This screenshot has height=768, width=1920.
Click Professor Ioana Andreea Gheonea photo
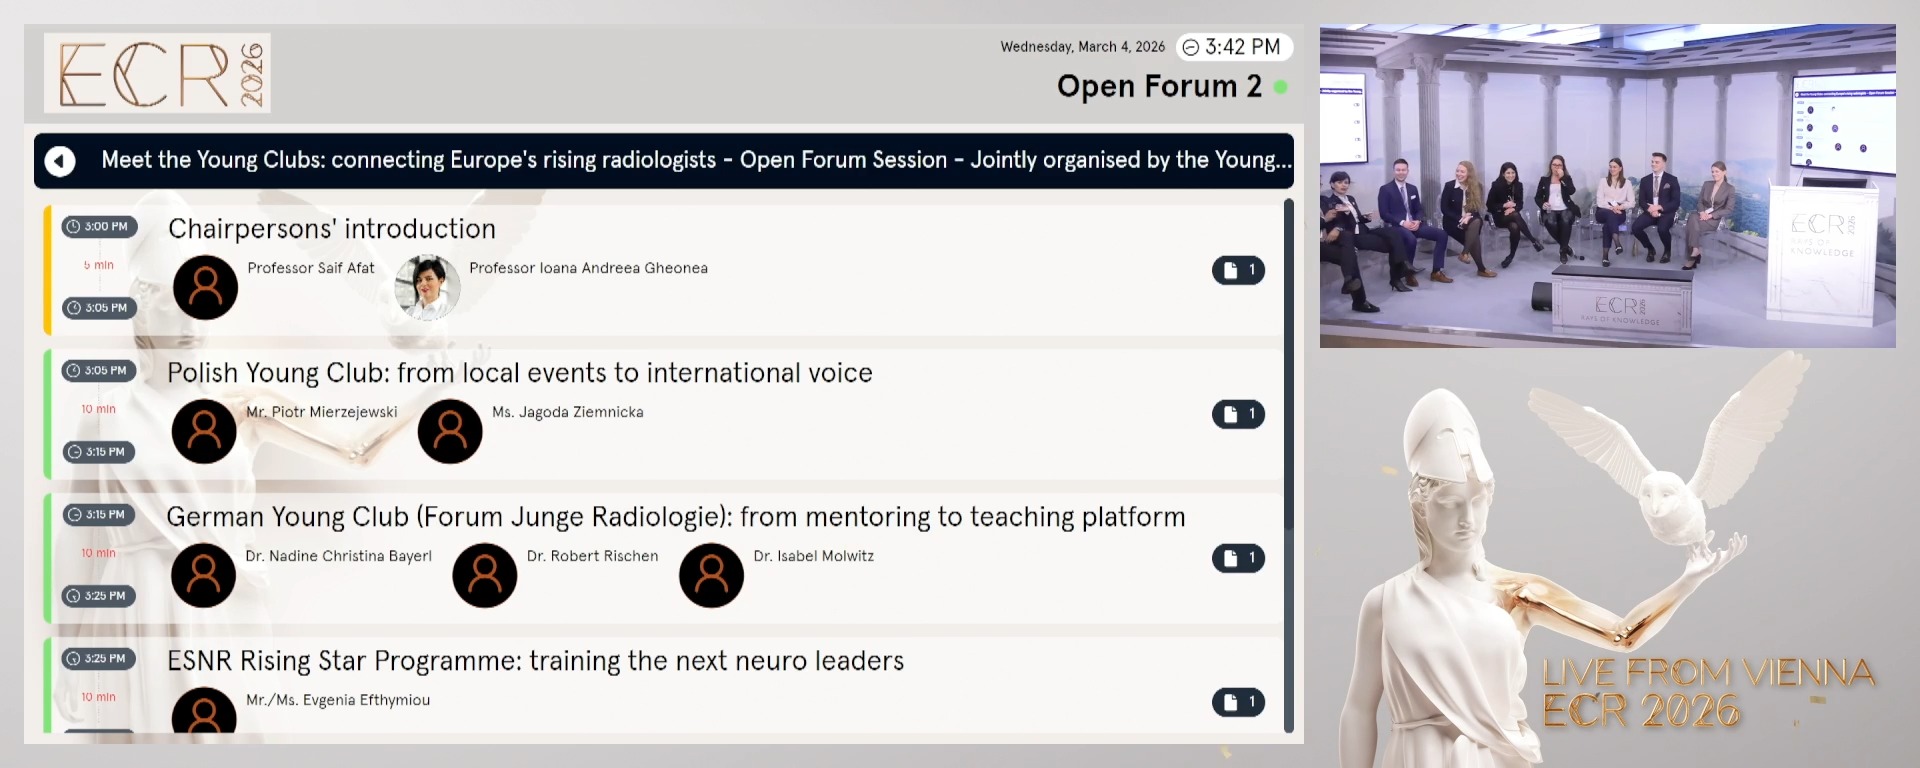pyautogui.click(x=428, y=288)
